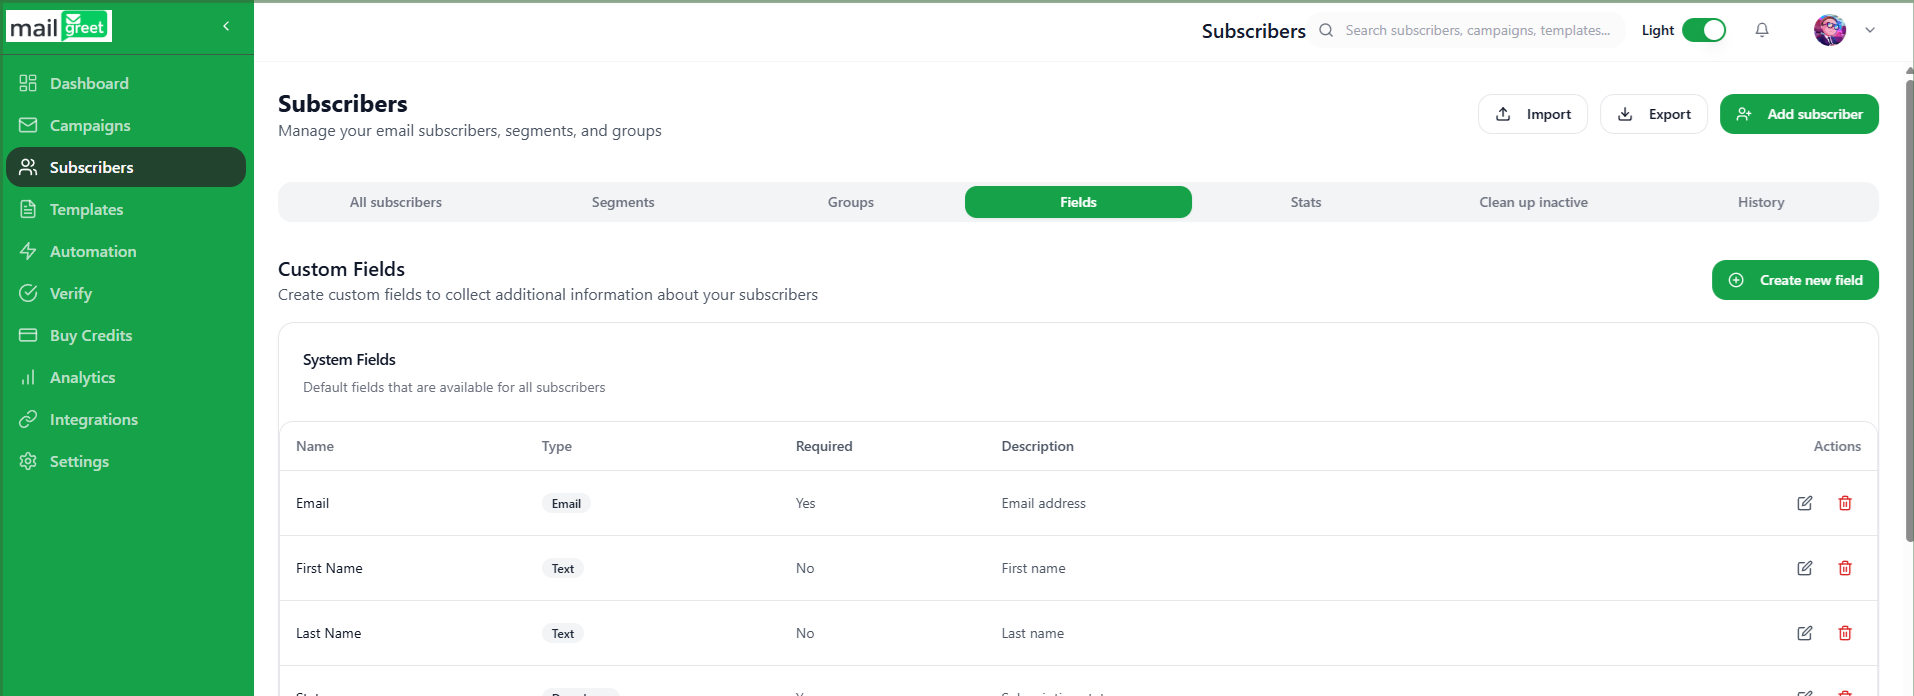Click the Analytics bar chart icon
Screen dimensions: 1914x696
(28, 377)
